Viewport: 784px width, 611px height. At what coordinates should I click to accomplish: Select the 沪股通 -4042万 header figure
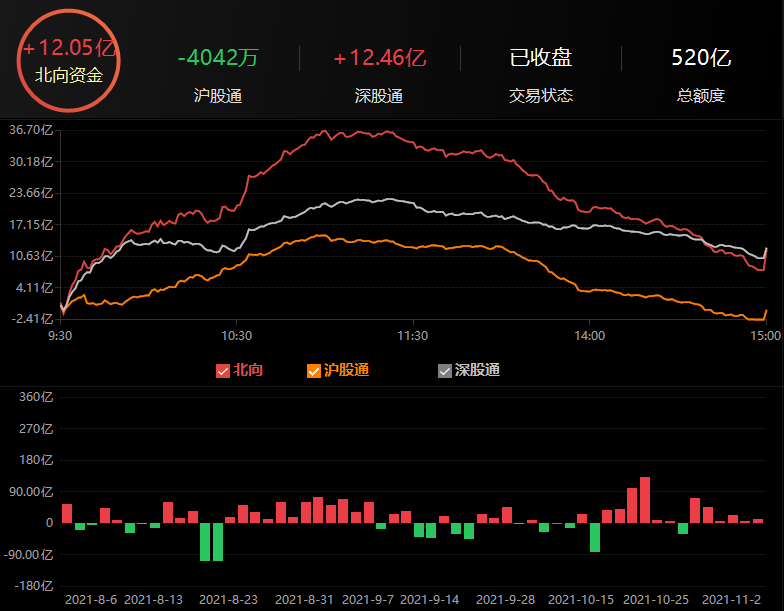point(217,58)
